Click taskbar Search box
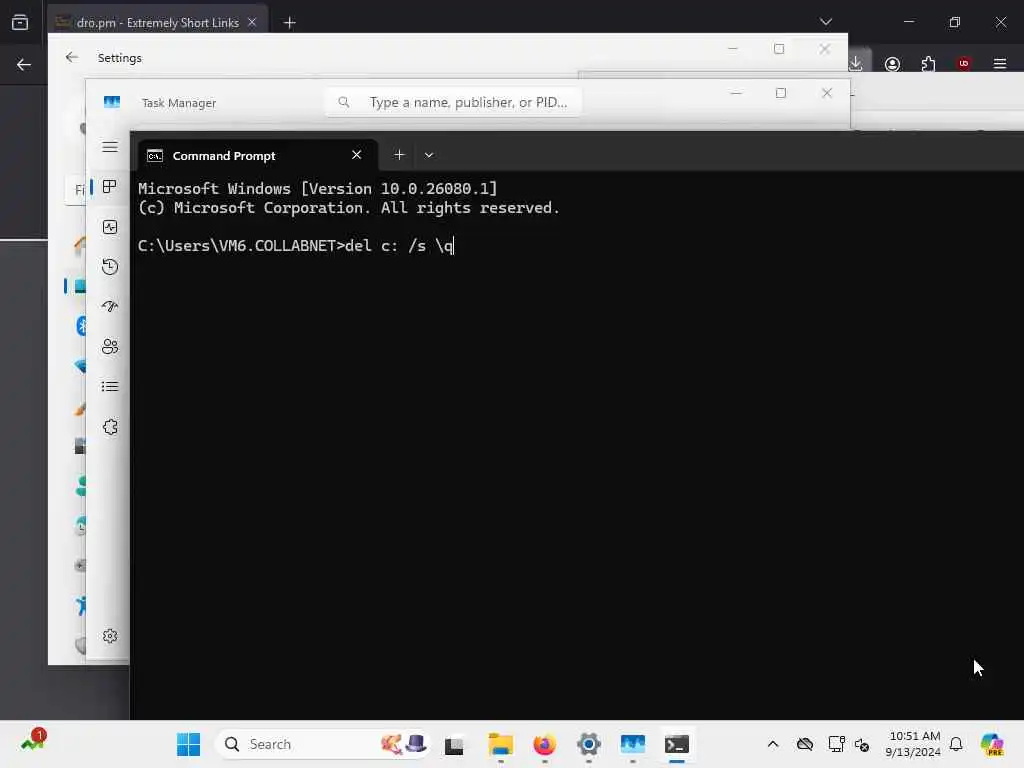 pyautogui.click(x=323, y=744)
